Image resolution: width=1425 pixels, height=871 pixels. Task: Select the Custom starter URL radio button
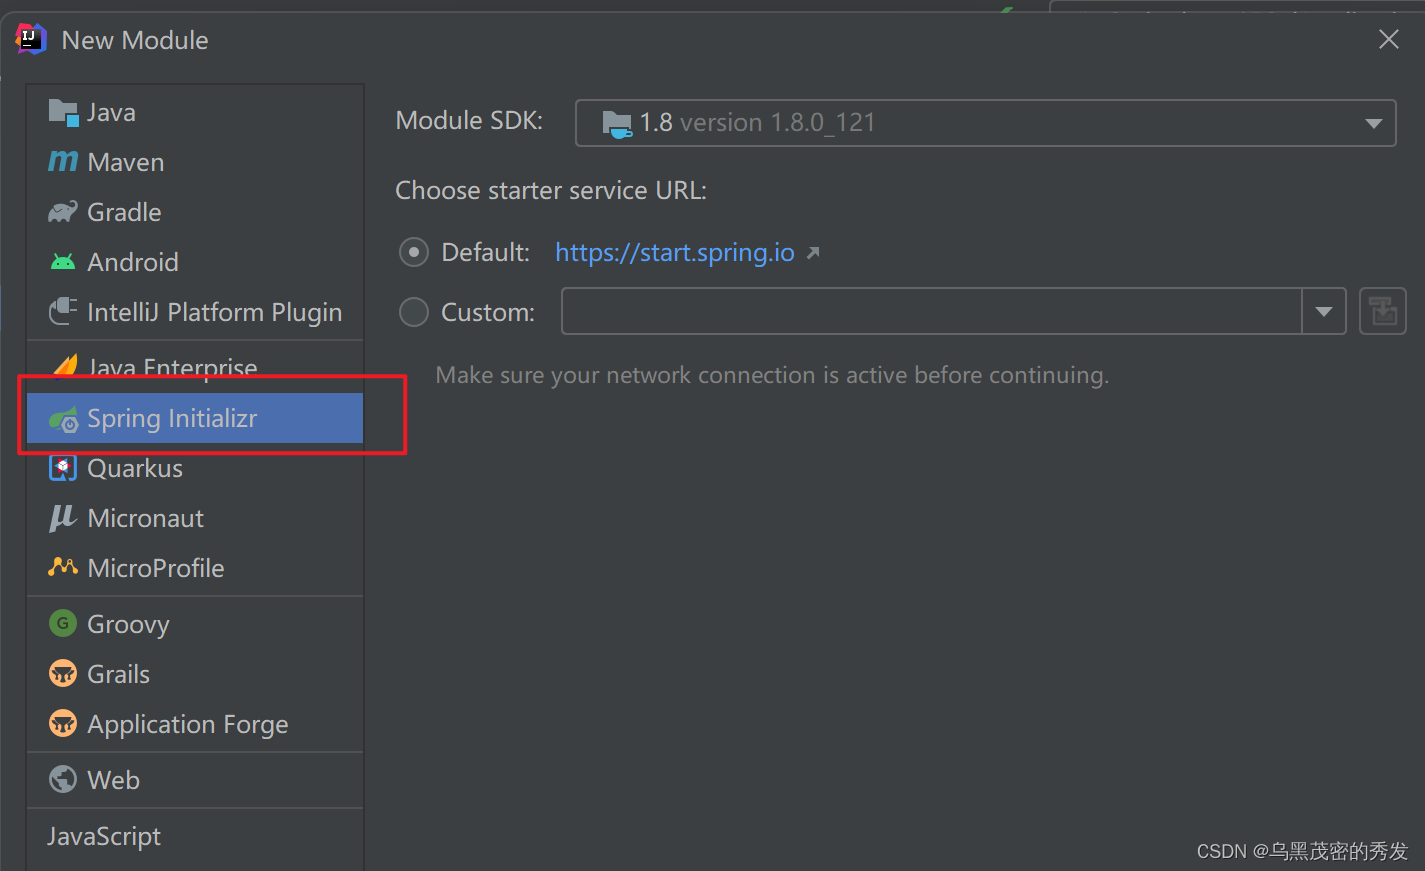coord(414,312)
